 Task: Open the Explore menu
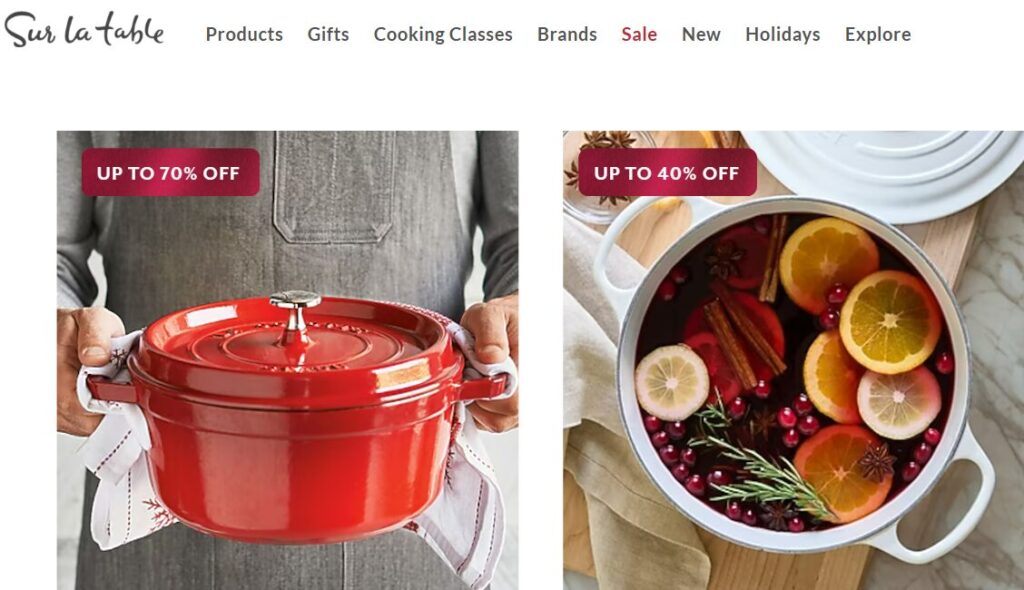pyautogui.click(x=878, y=34)
